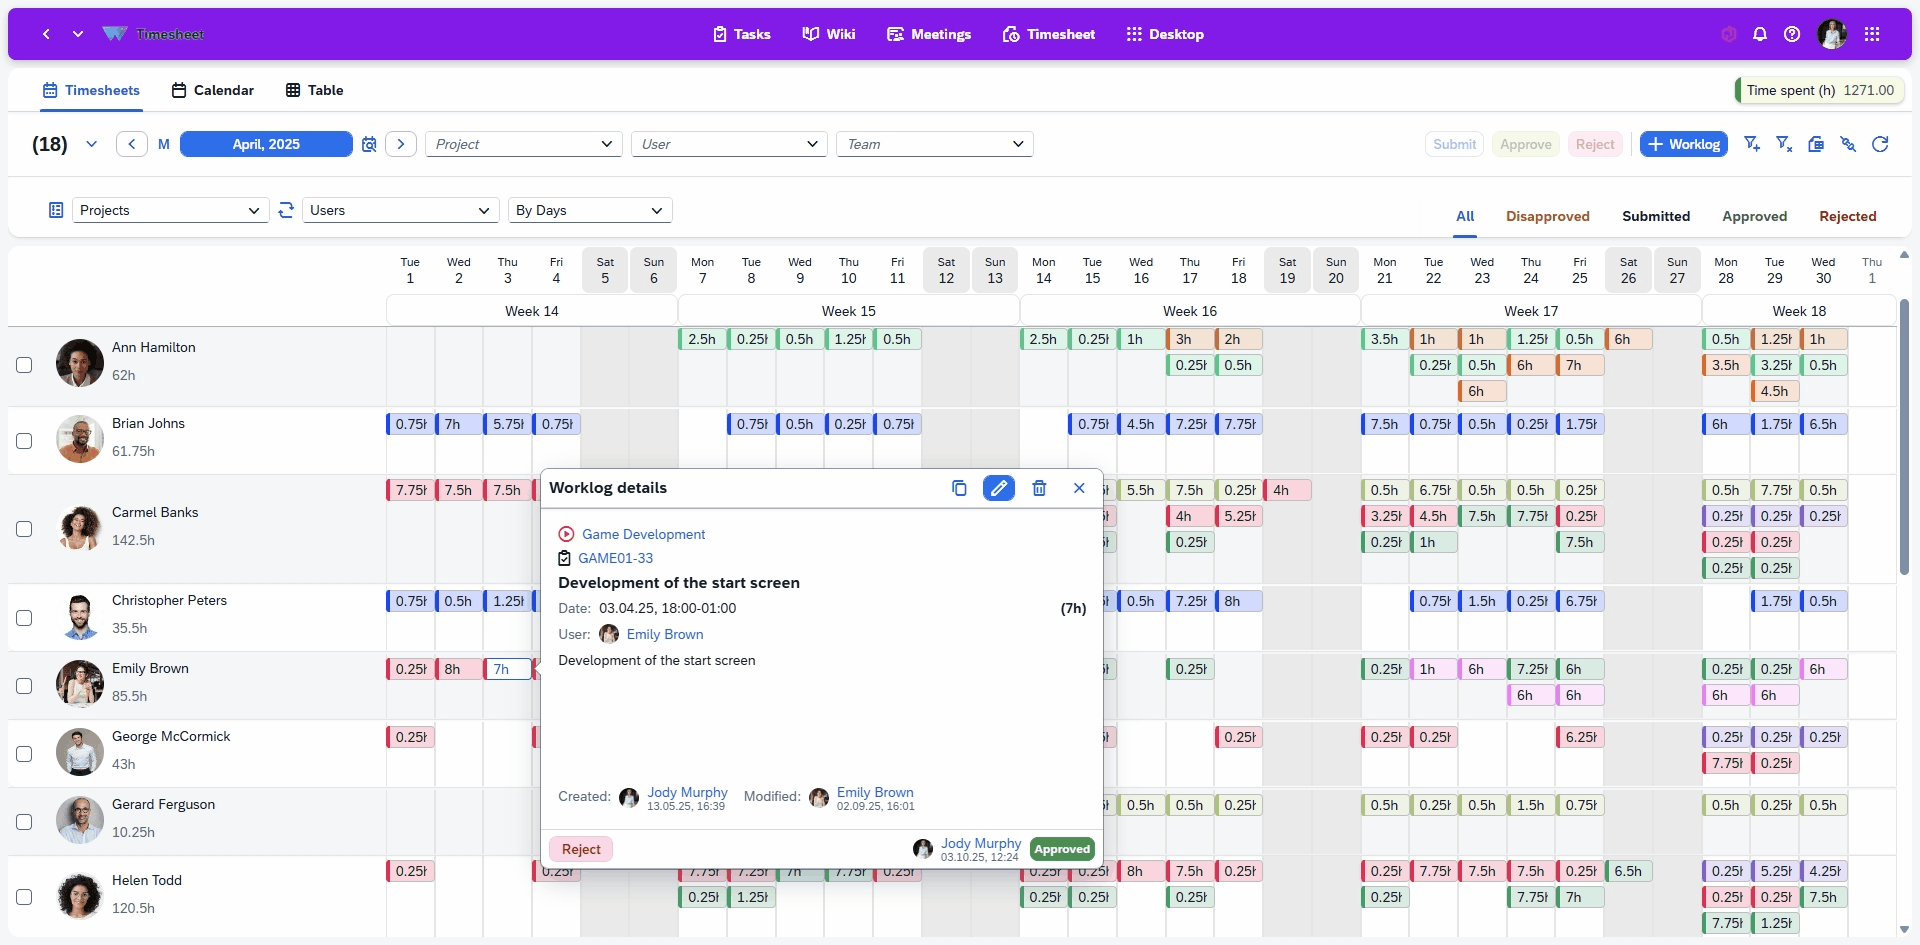Click the copy worklog icon in the popup

tap(959, 488)
